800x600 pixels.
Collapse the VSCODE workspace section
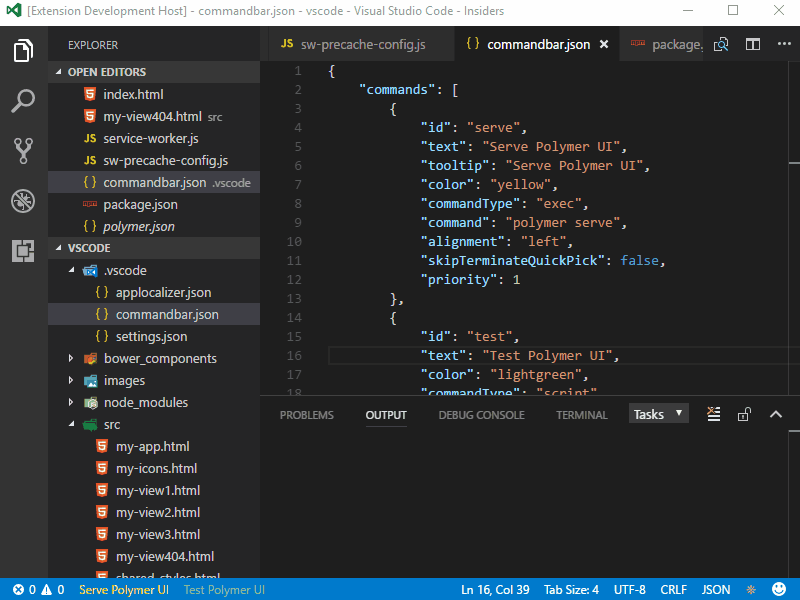(58, 248)
